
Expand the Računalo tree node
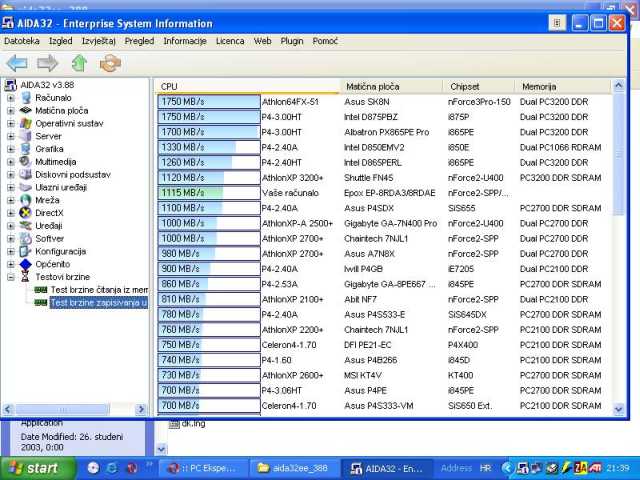click(11, 98)
